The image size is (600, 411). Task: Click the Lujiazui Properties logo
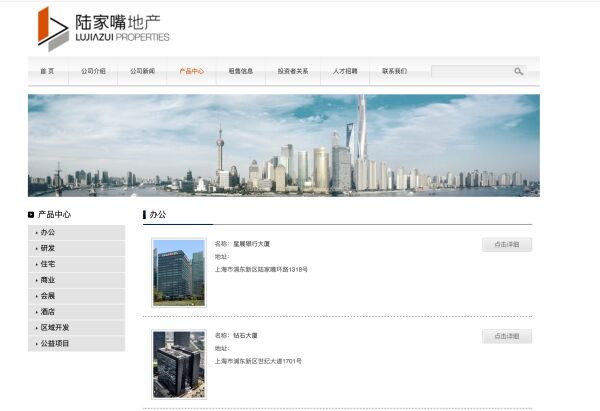104,28
